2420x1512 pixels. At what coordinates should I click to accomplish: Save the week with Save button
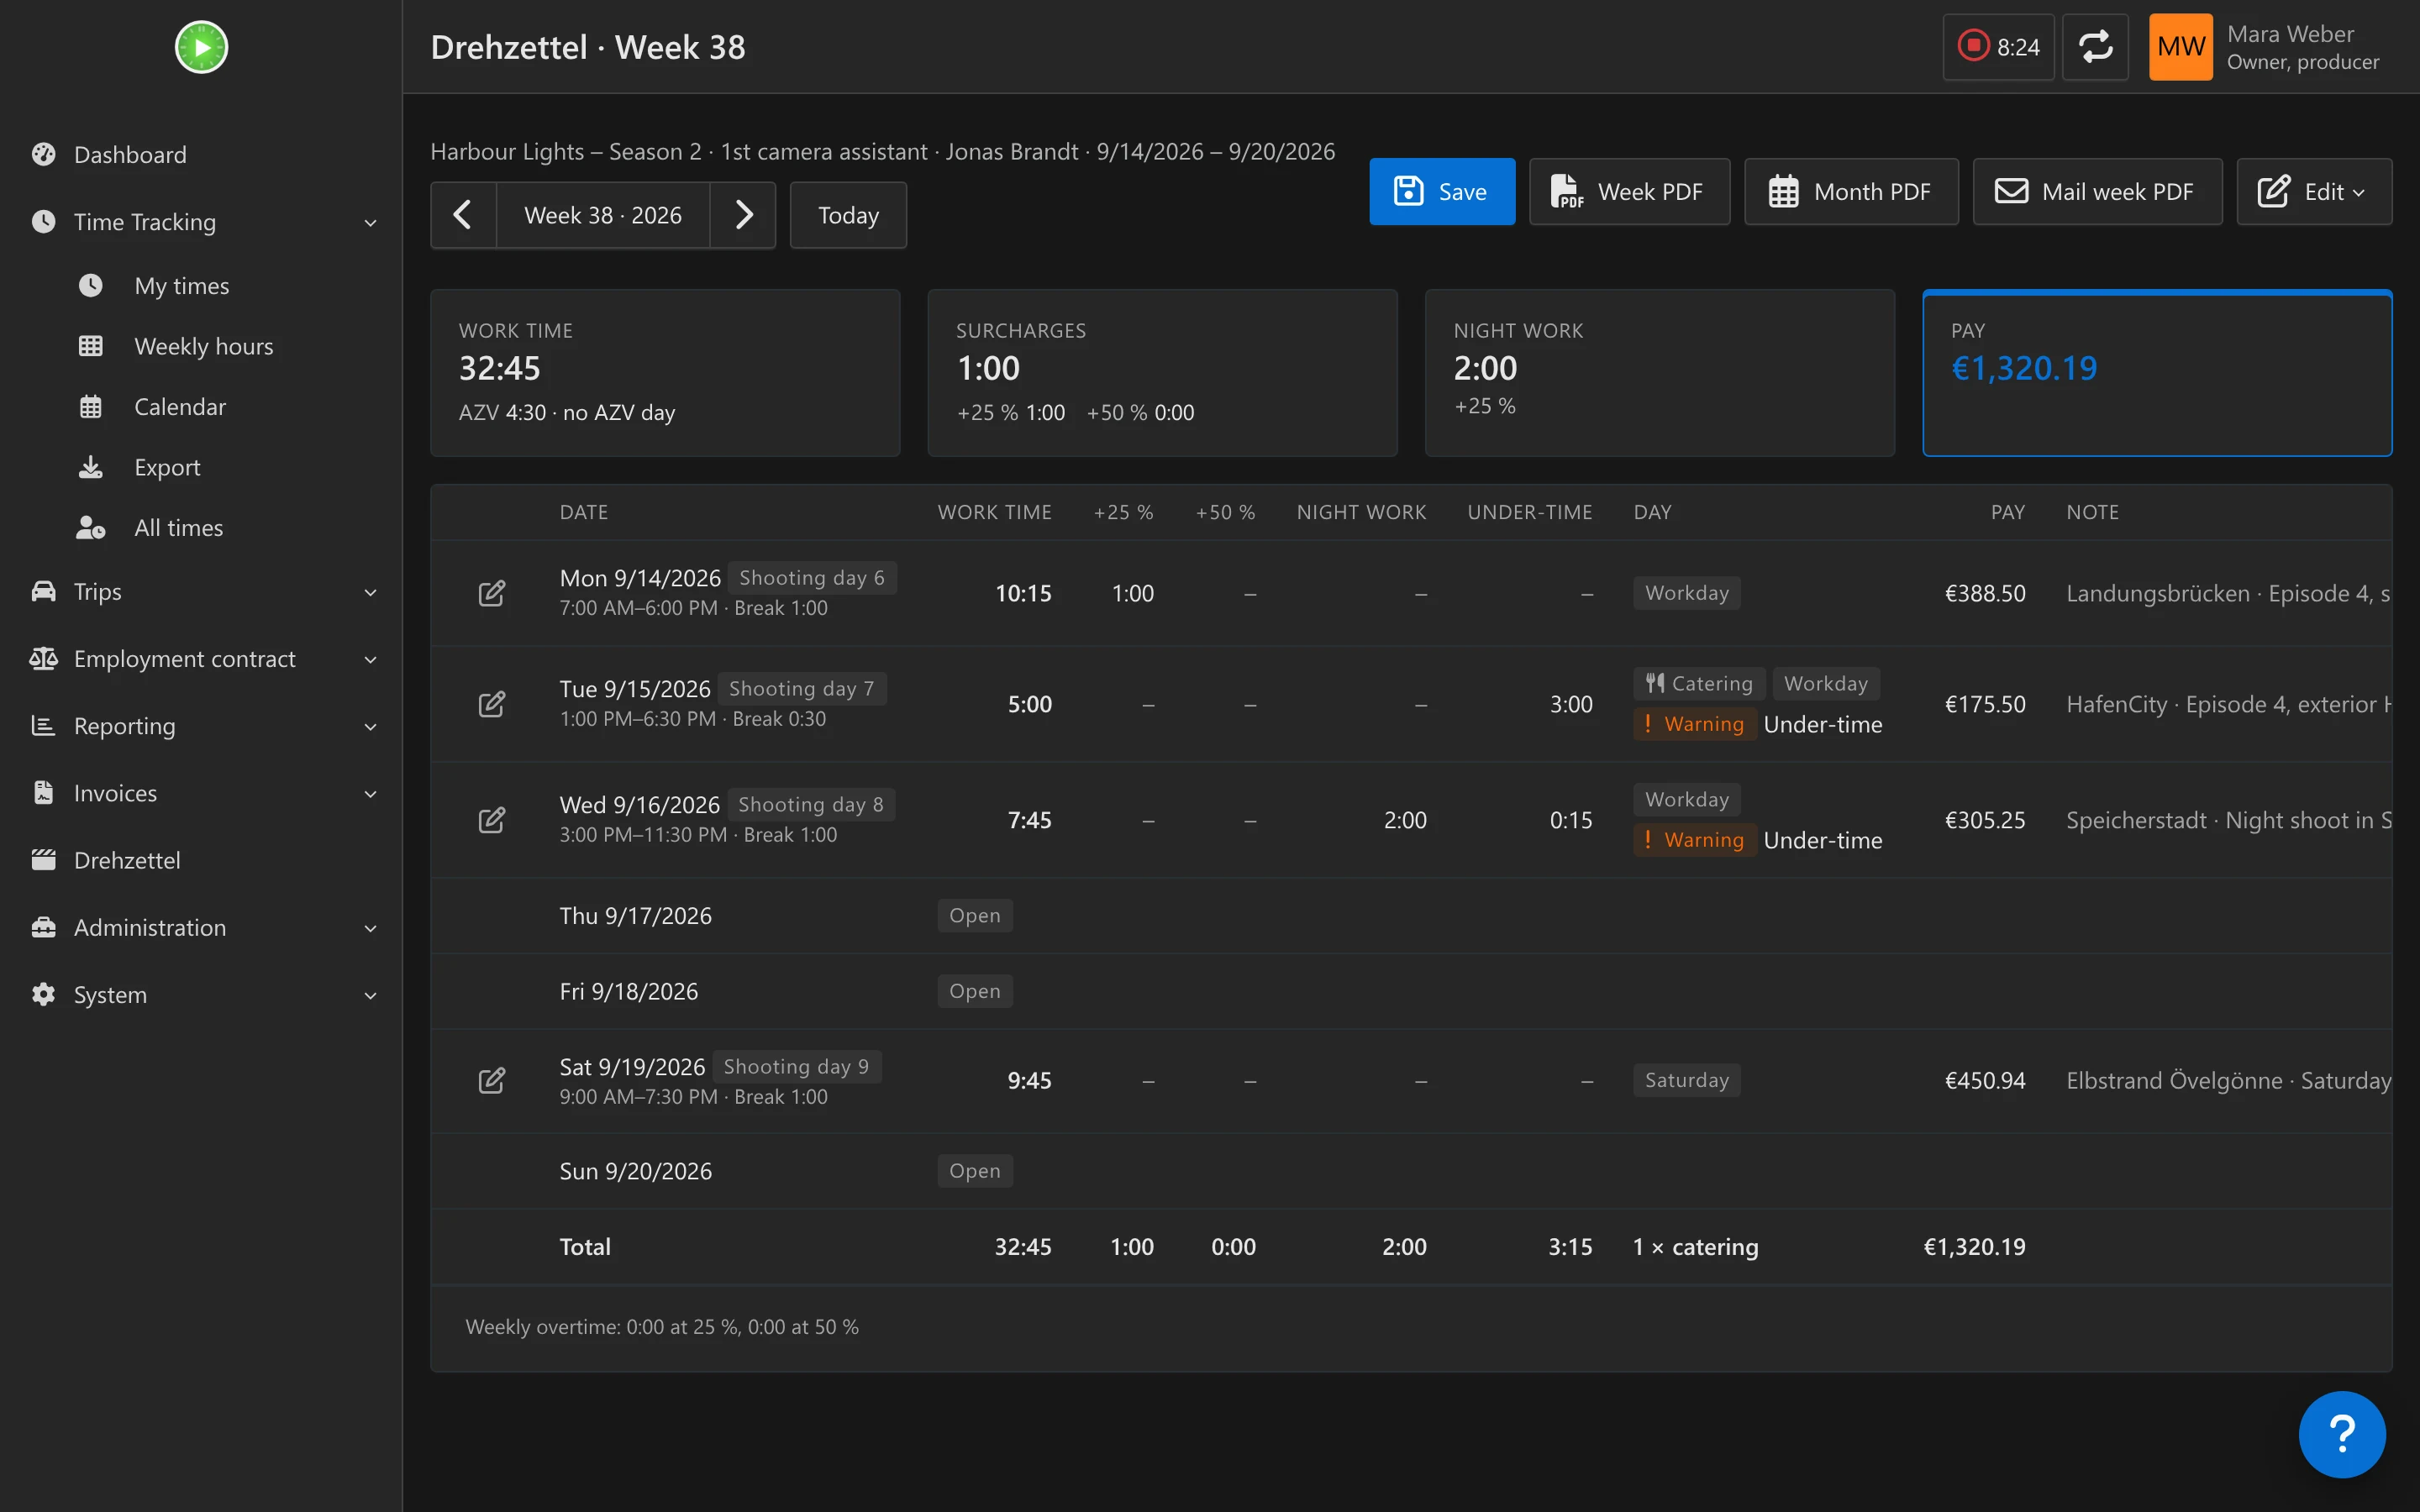pyautogui.click(x=1442, y=191)
